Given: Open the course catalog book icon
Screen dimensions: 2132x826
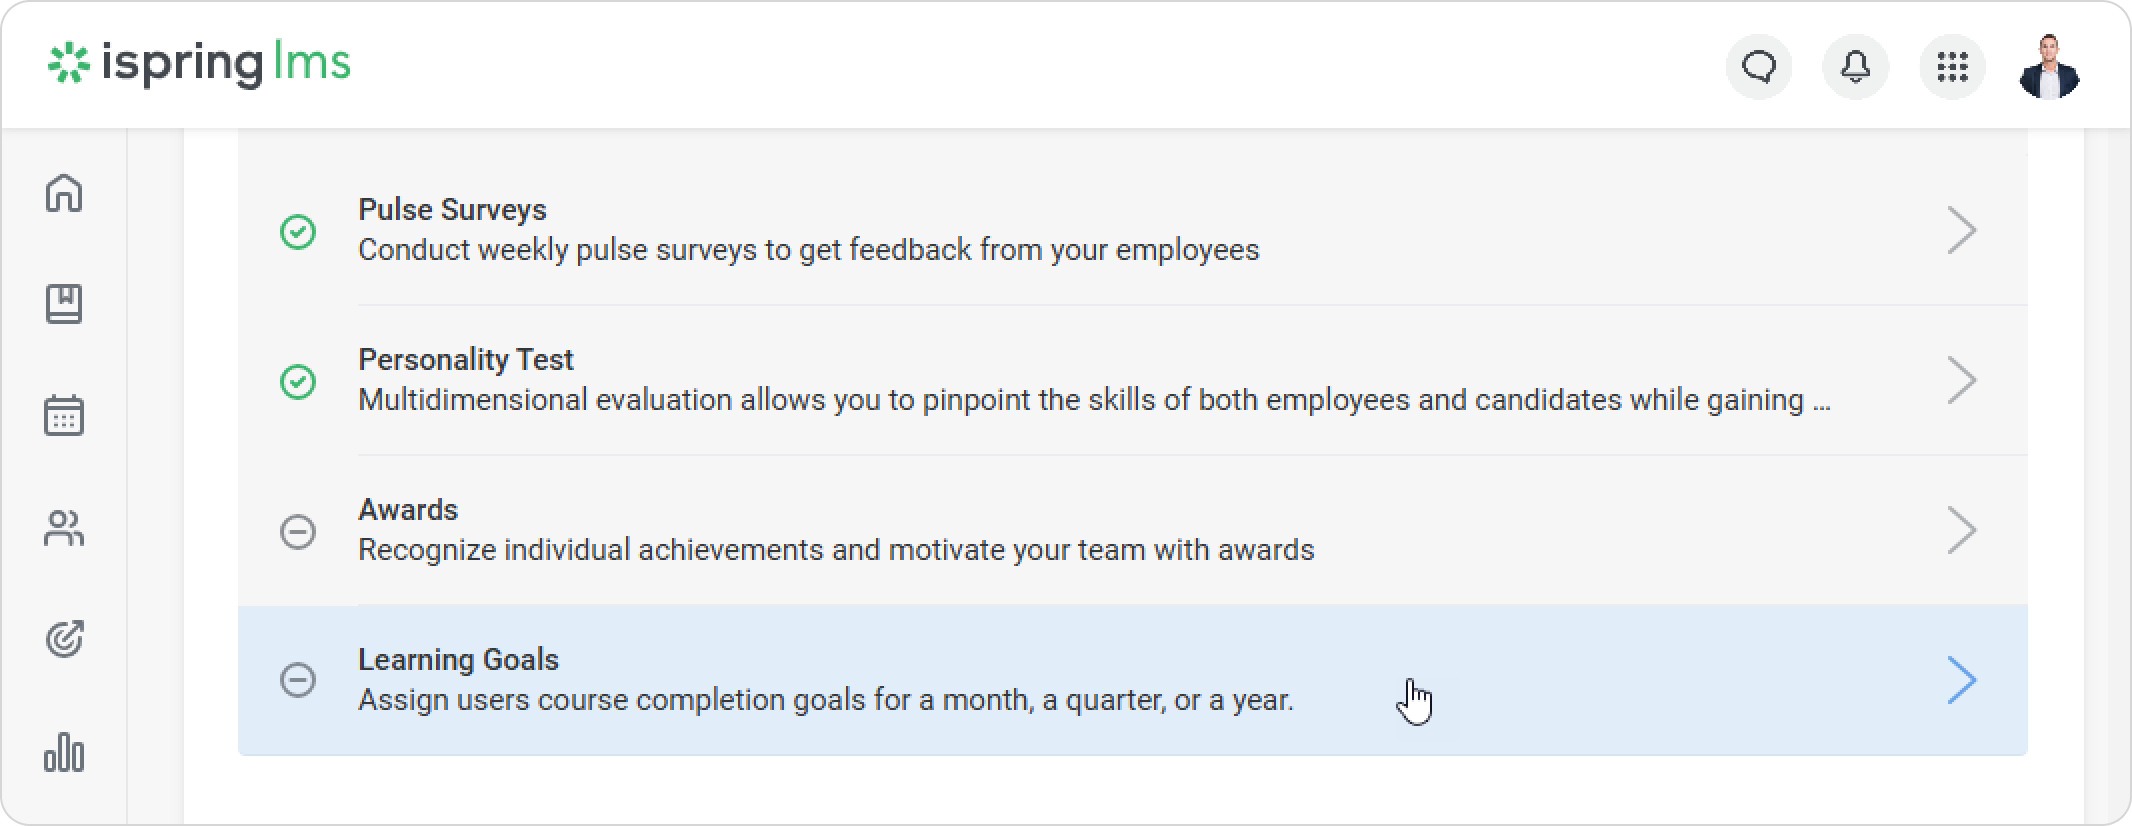Looking at the screenshot, I should (64, 304).
